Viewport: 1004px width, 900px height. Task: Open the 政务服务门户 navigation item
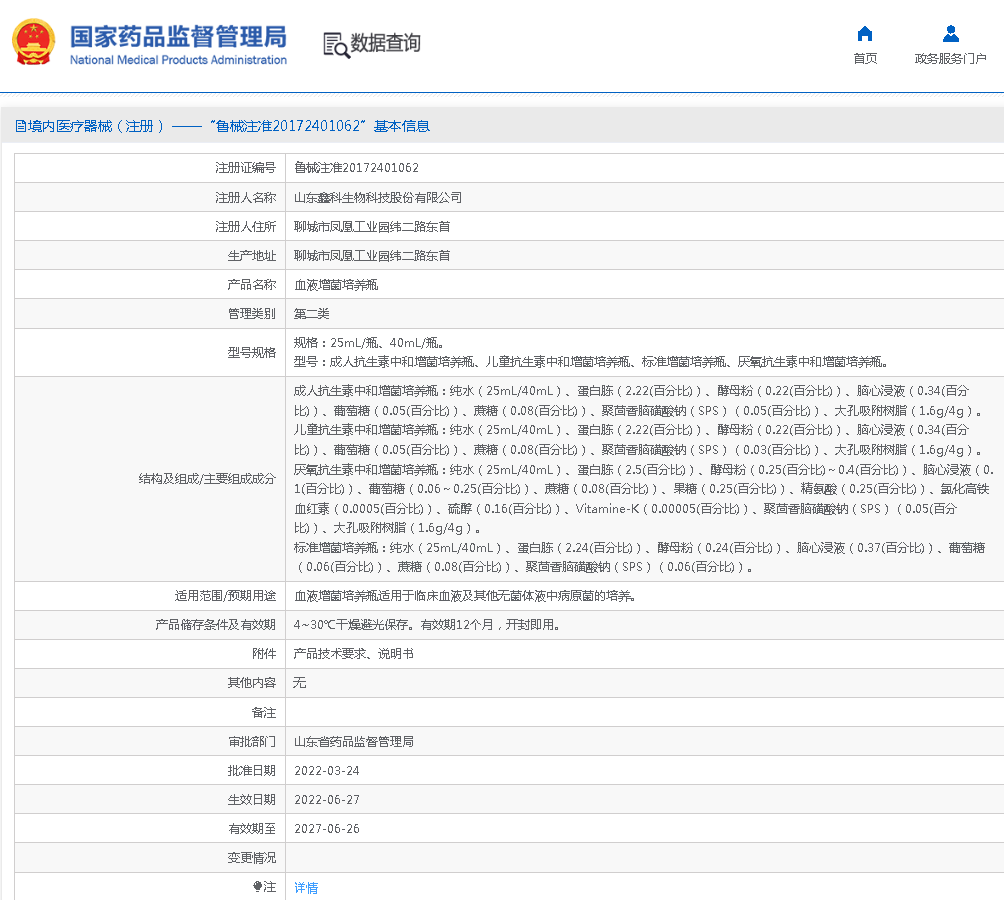pos(950,58)
